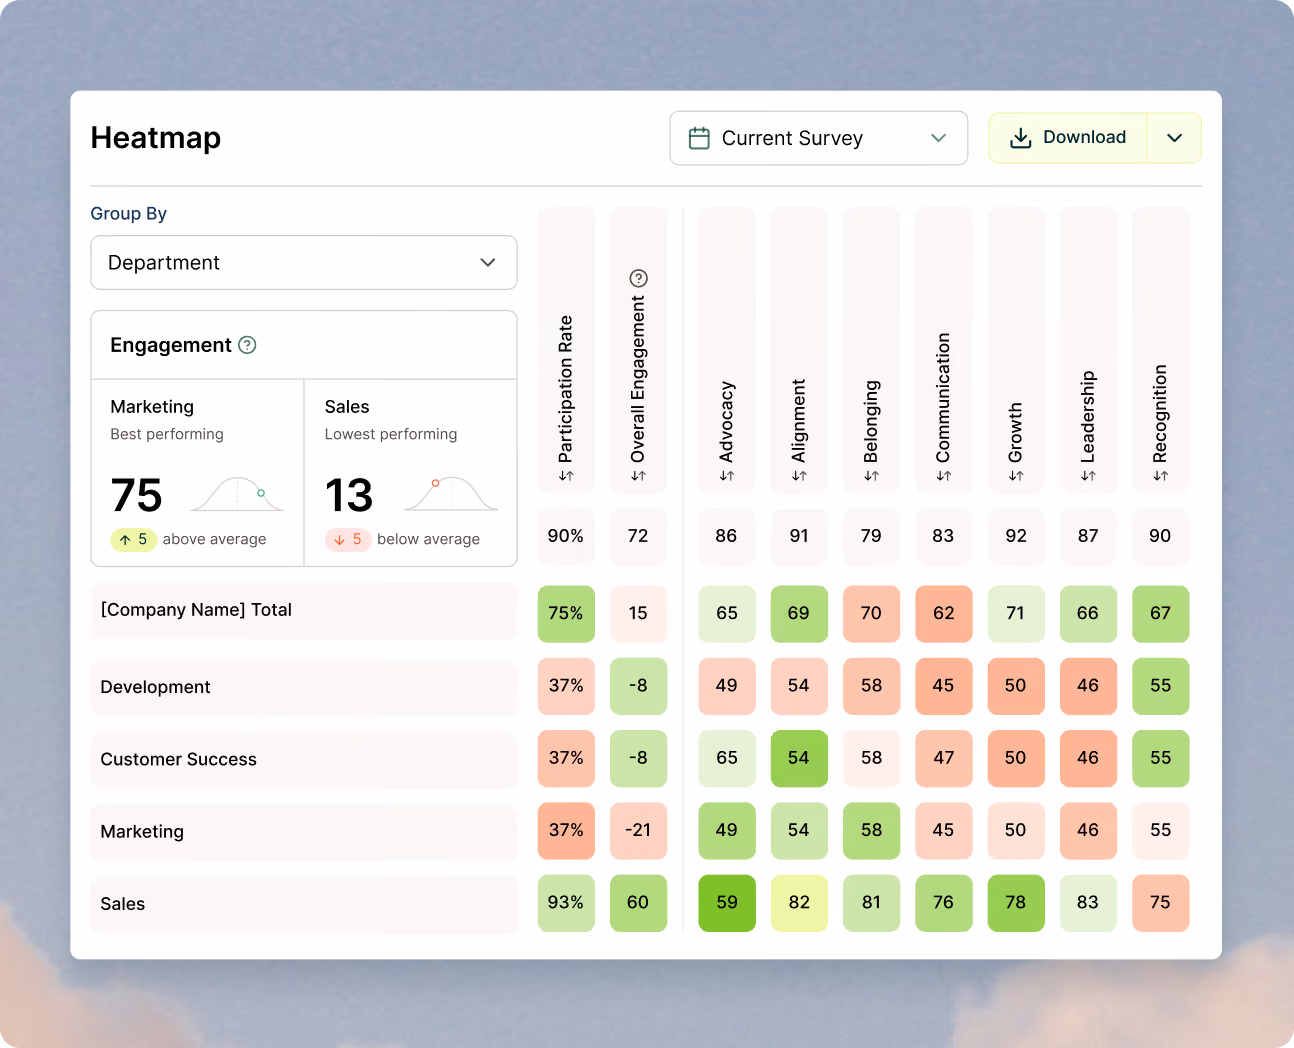Click the 90% participation benchmark cell

[x=566, y=536]
